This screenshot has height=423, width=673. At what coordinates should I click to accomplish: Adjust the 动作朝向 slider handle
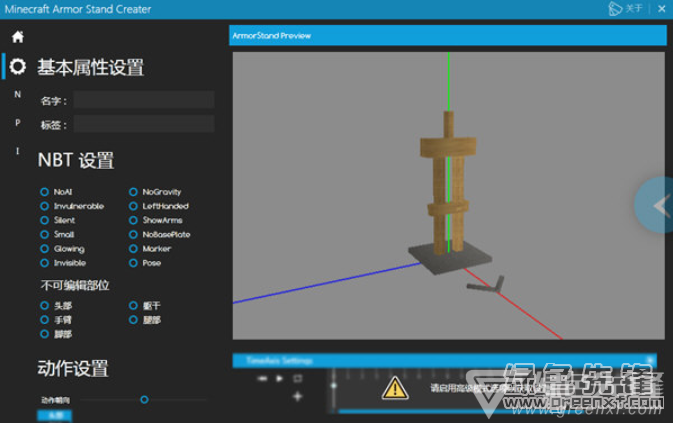click(x=144, y=400)
